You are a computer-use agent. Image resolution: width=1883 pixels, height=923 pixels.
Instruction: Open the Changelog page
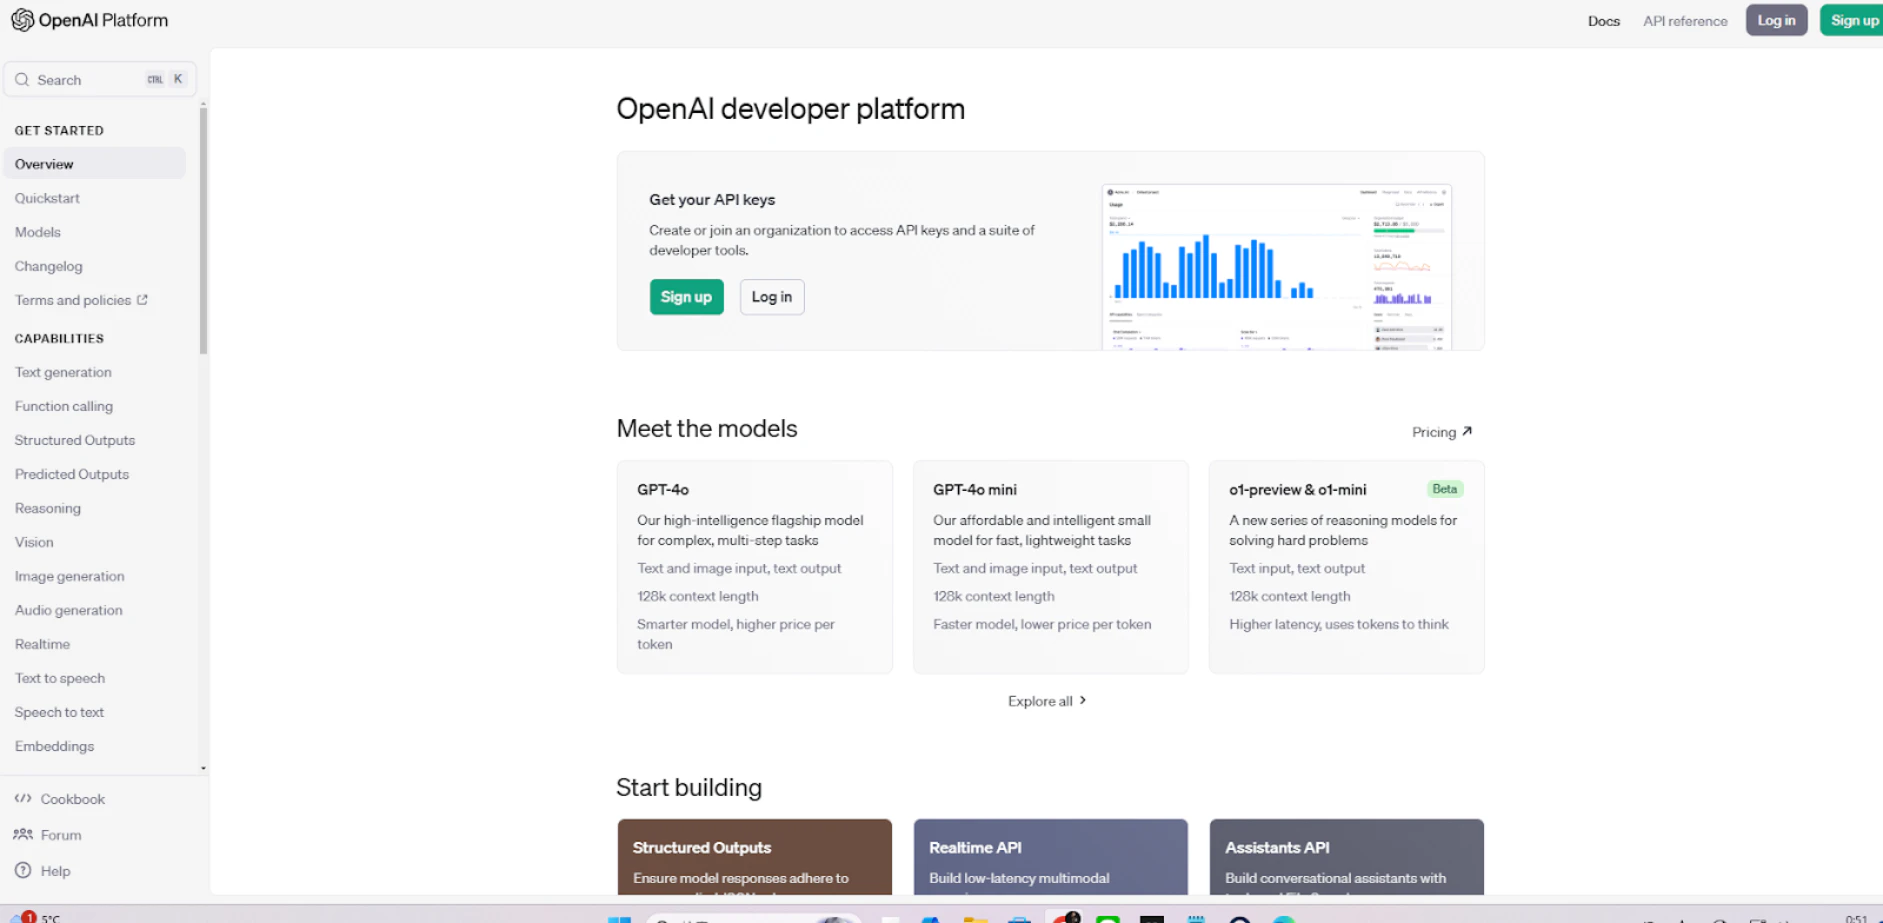pyautogui.click(x=49, y=266)
